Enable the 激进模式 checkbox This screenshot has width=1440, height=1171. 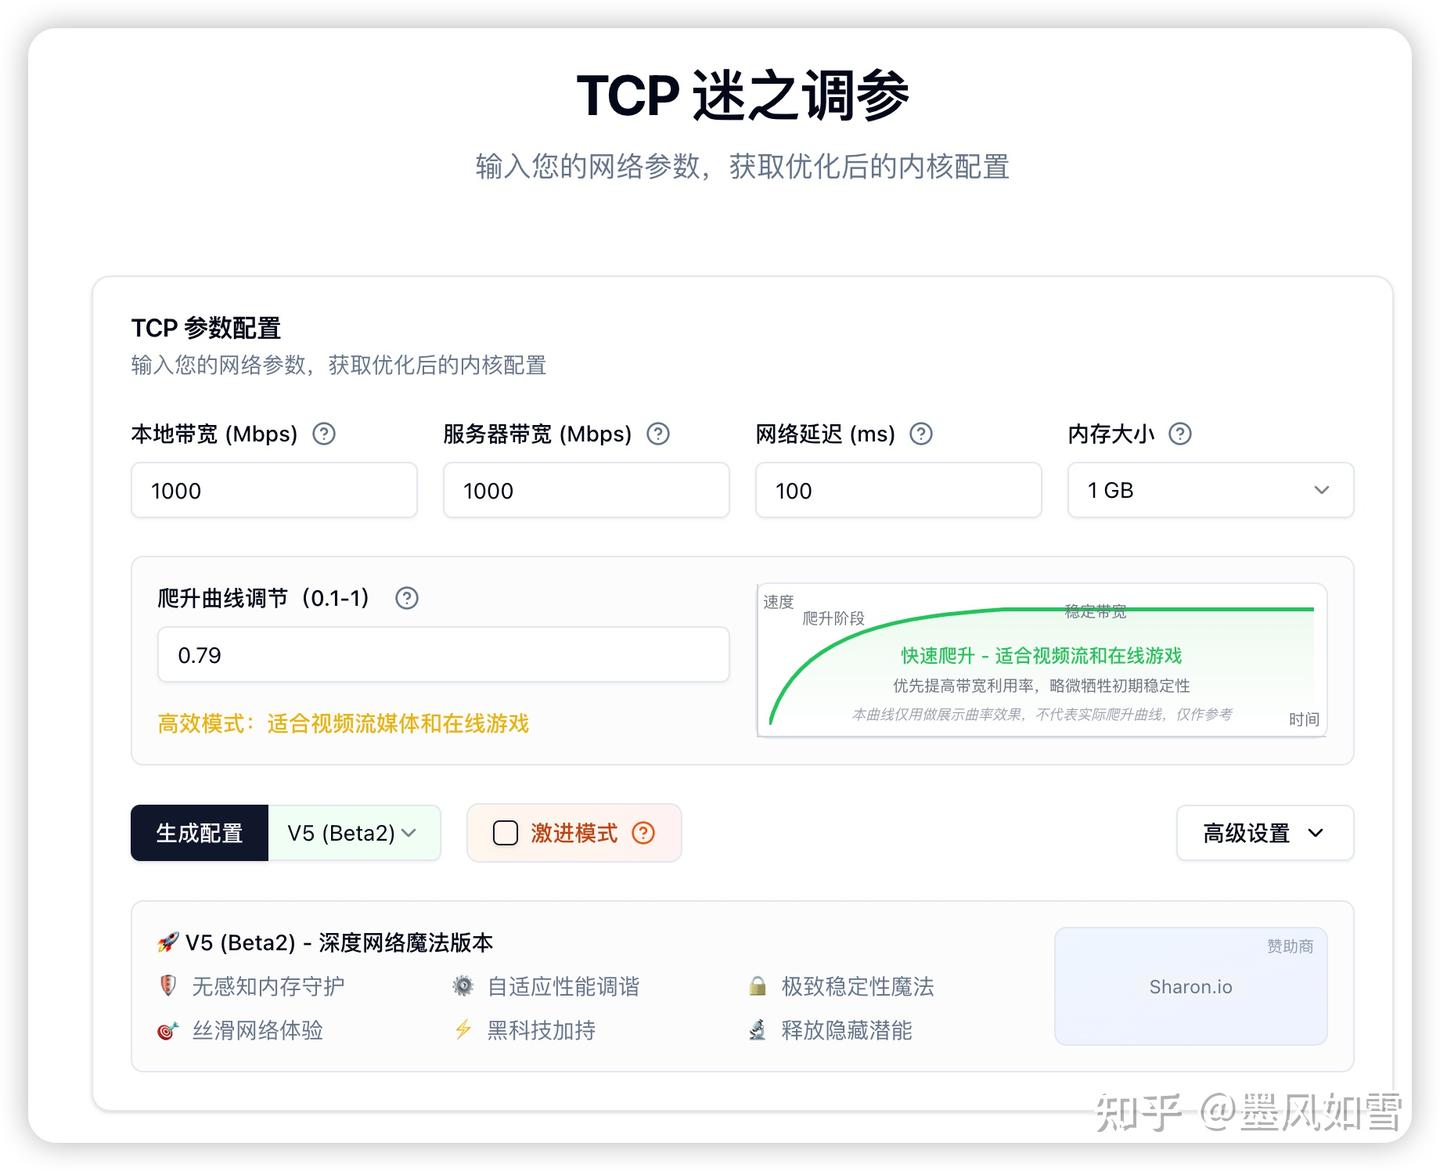pos(505,833)
